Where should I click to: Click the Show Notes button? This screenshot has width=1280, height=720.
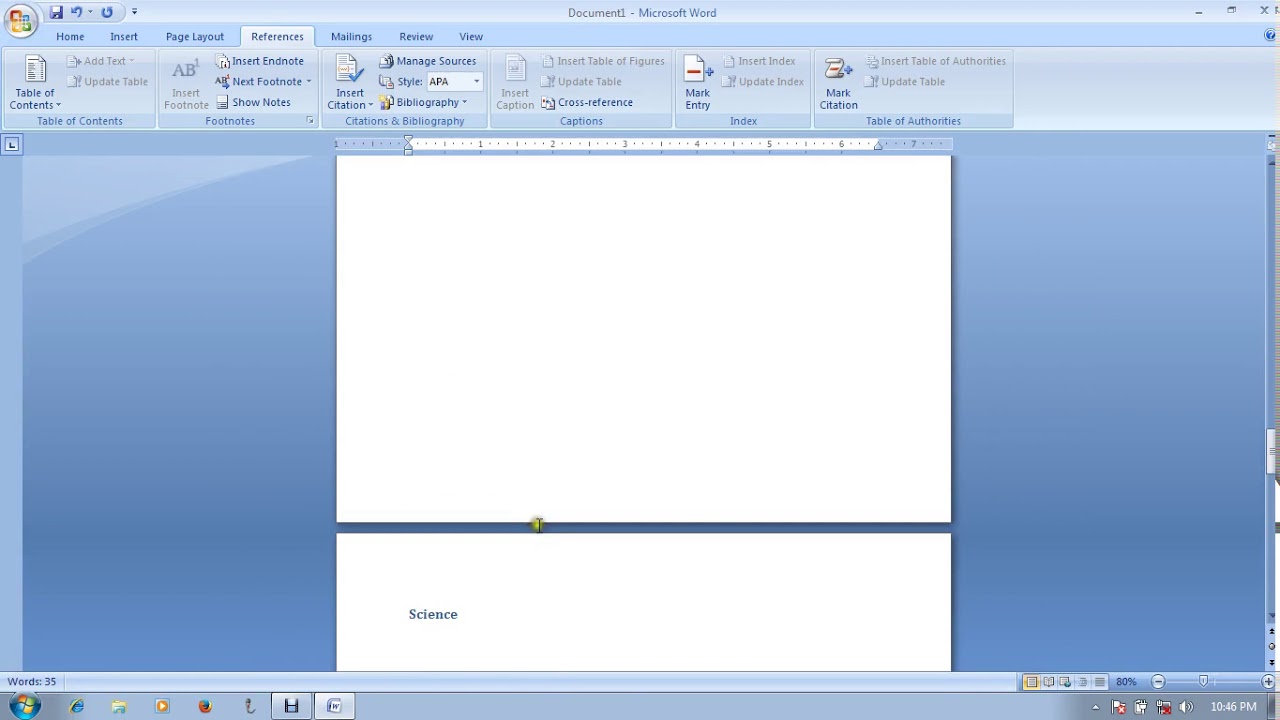click(x=254, y=102)
